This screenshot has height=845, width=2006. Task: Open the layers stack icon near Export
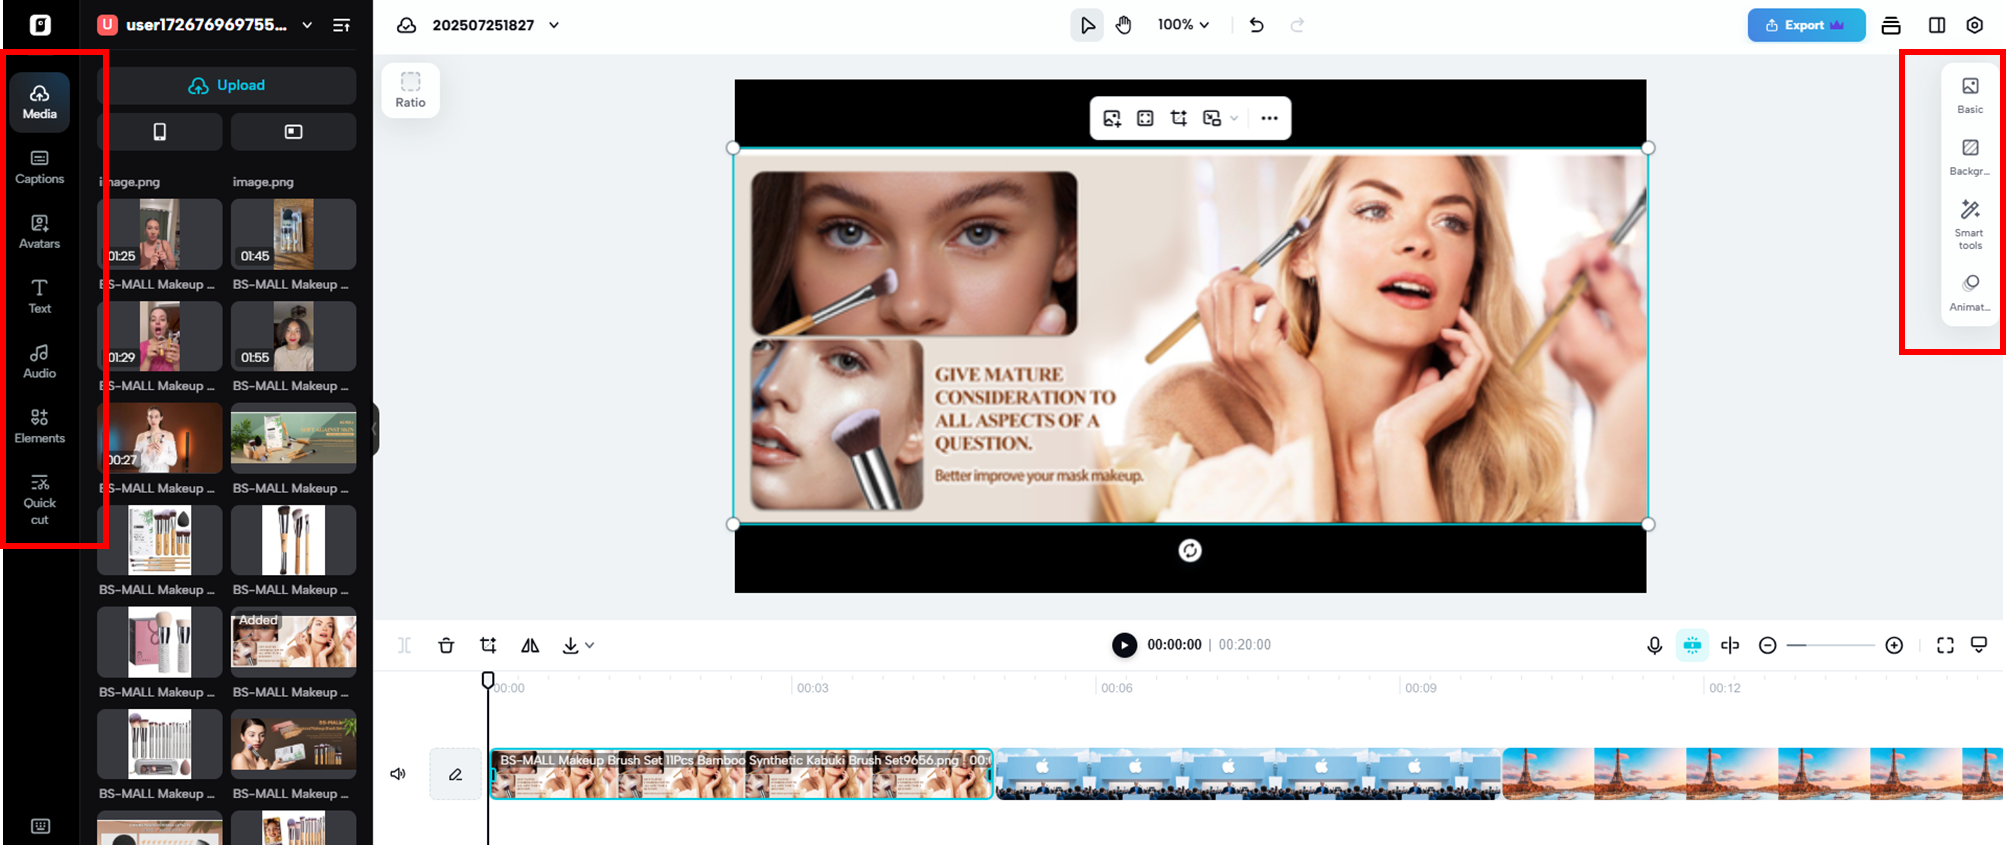point(1890,25)
